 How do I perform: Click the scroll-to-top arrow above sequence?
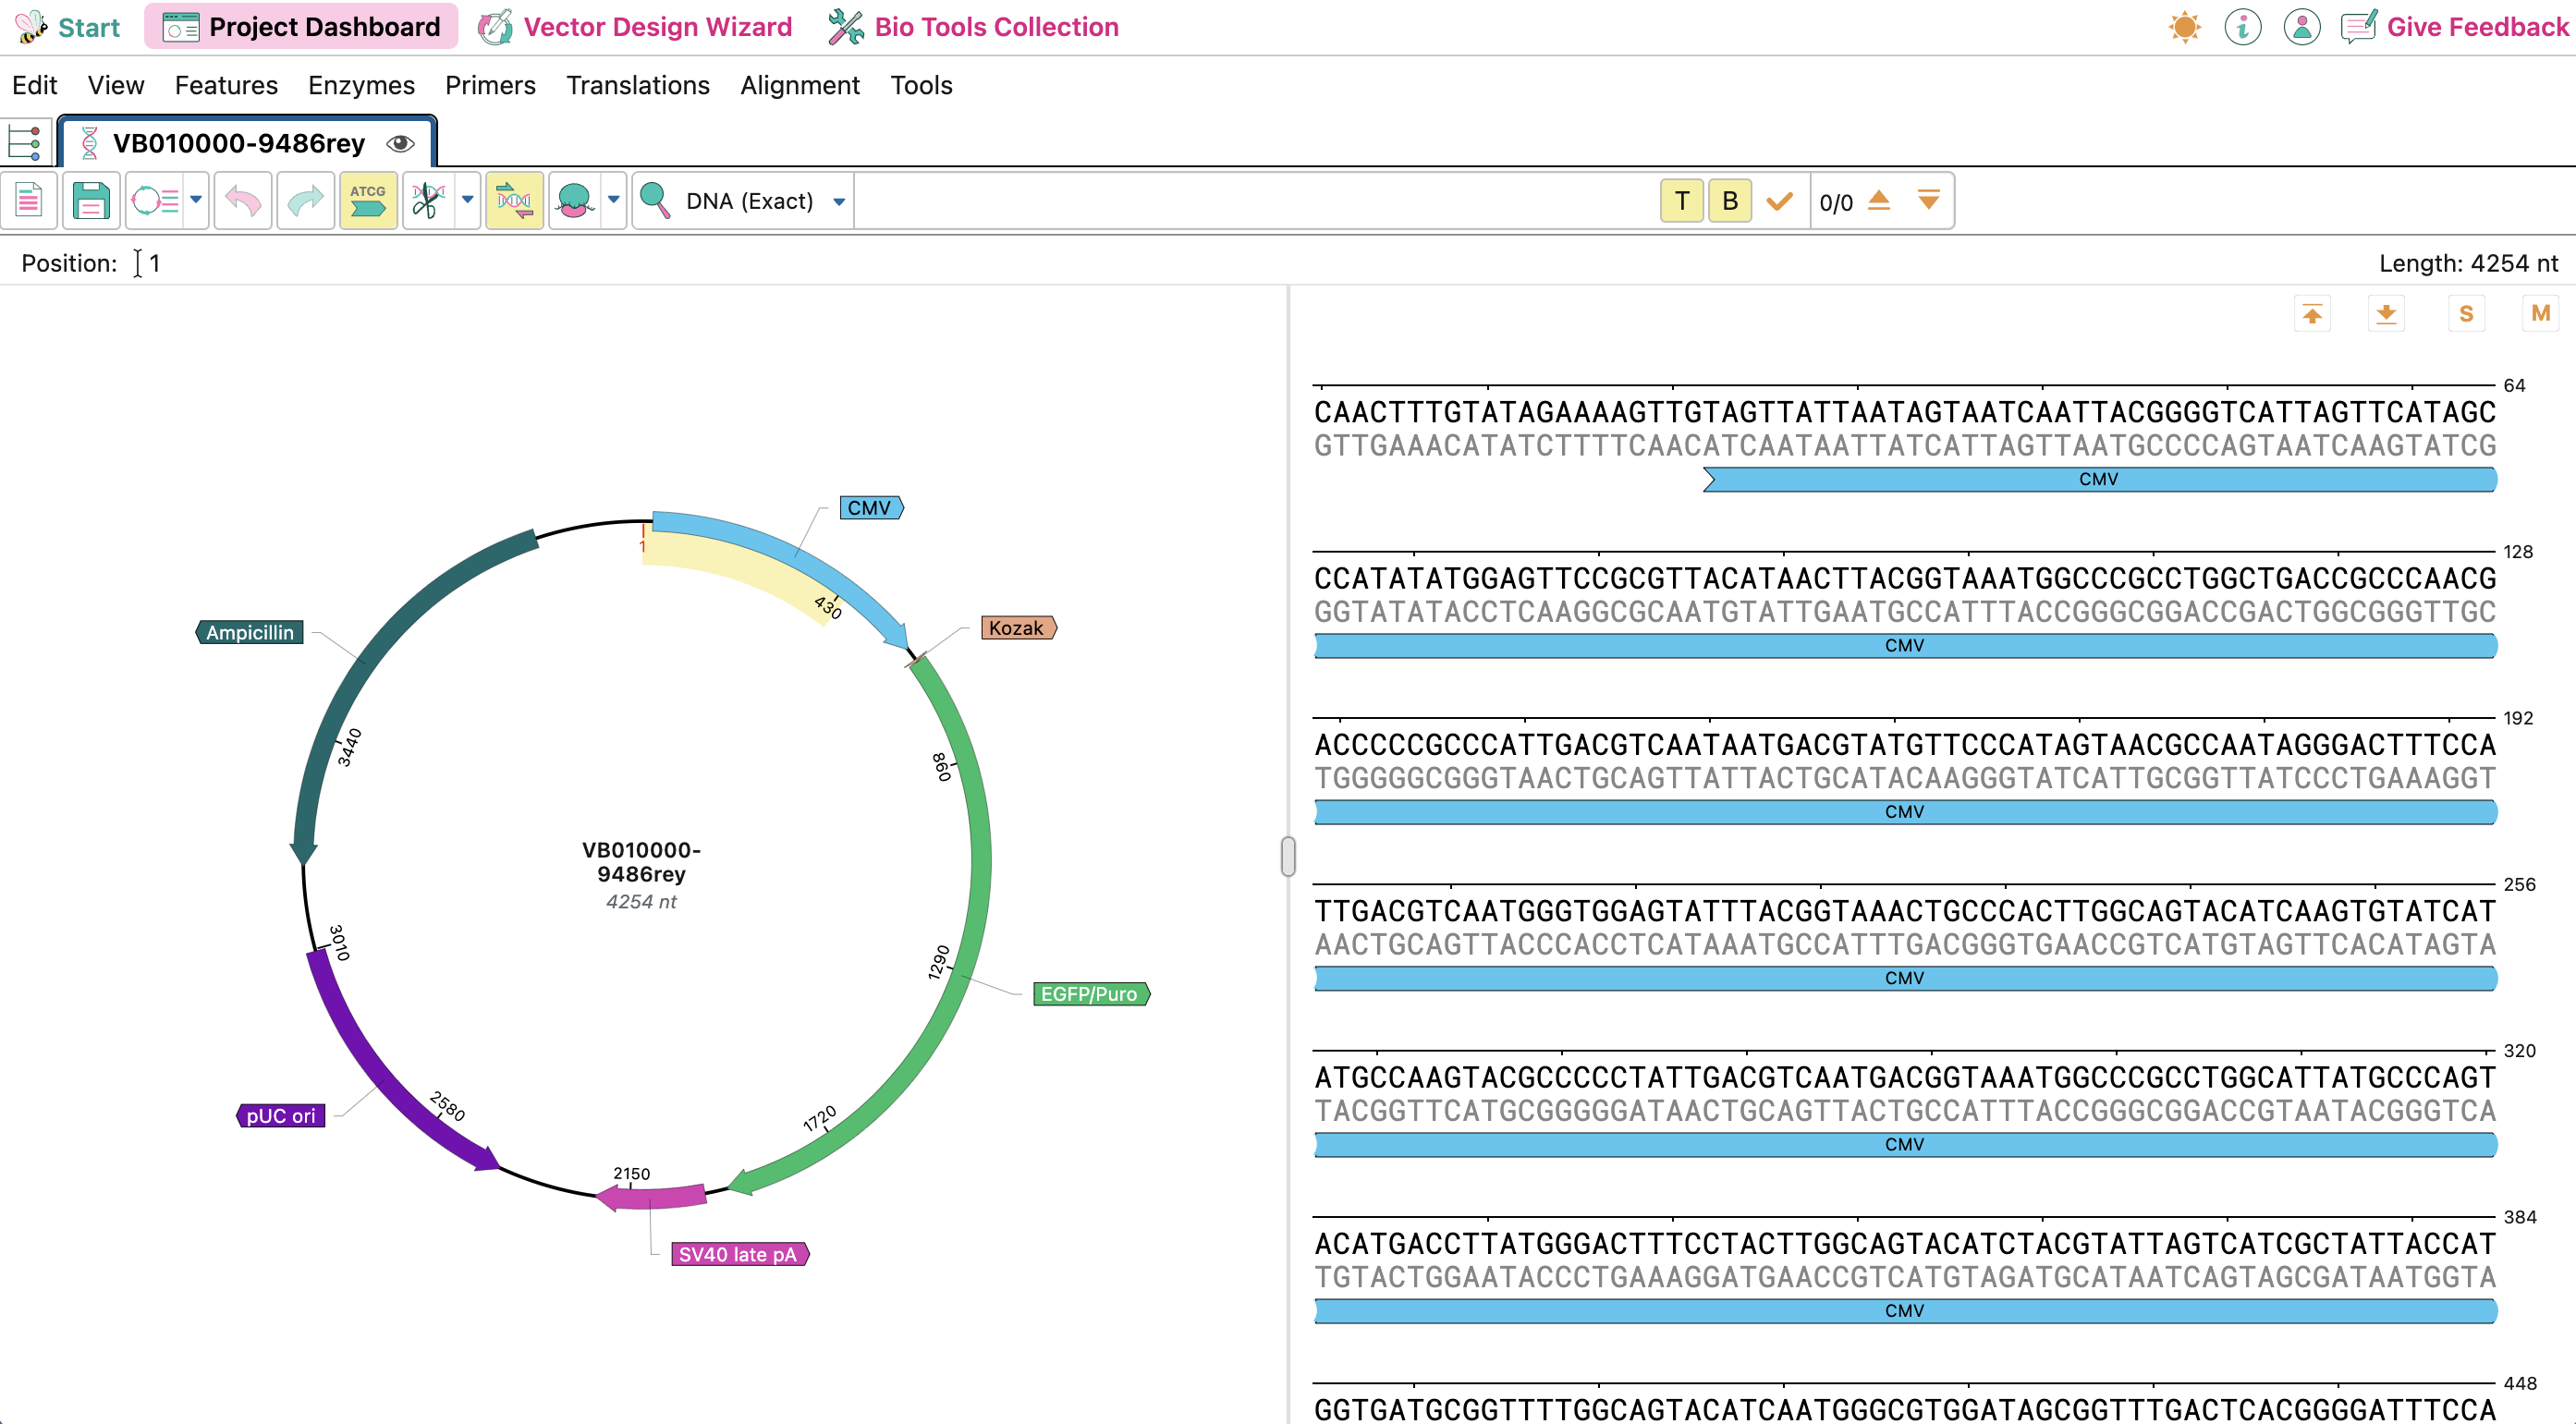(x=2312, y=314)
